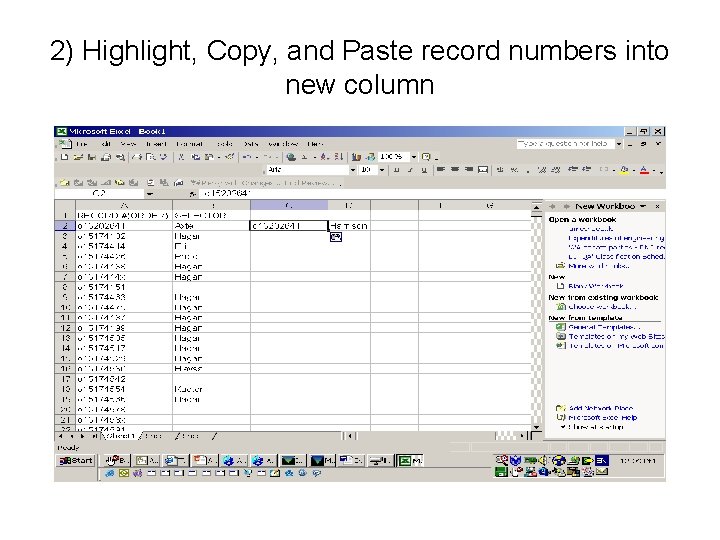
Task: Click the Fill Color paint bucket swatch
Action: [x=624, y=169]
